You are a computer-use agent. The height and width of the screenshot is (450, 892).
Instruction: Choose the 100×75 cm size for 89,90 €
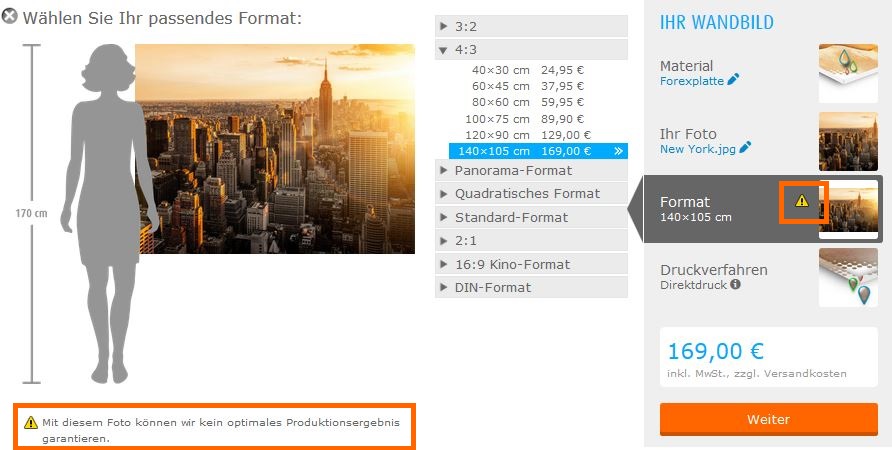(528, 119)
